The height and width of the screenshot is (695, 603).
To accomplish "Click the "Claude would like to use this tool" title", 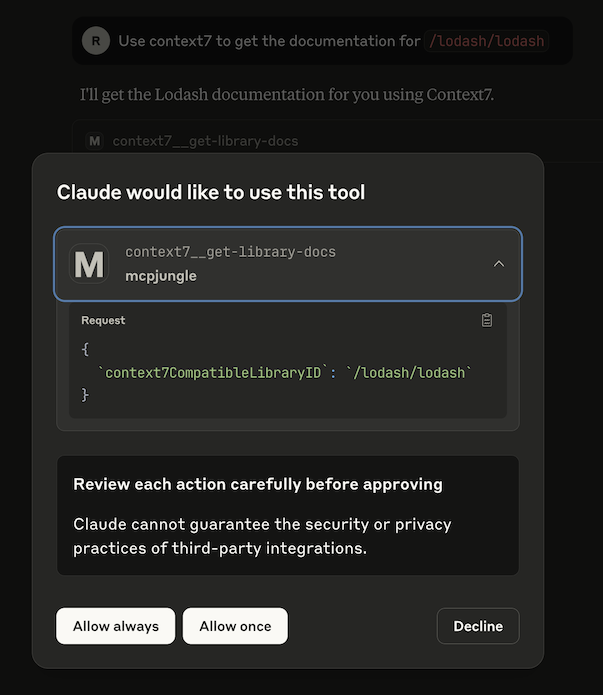I will click(211, 192).
